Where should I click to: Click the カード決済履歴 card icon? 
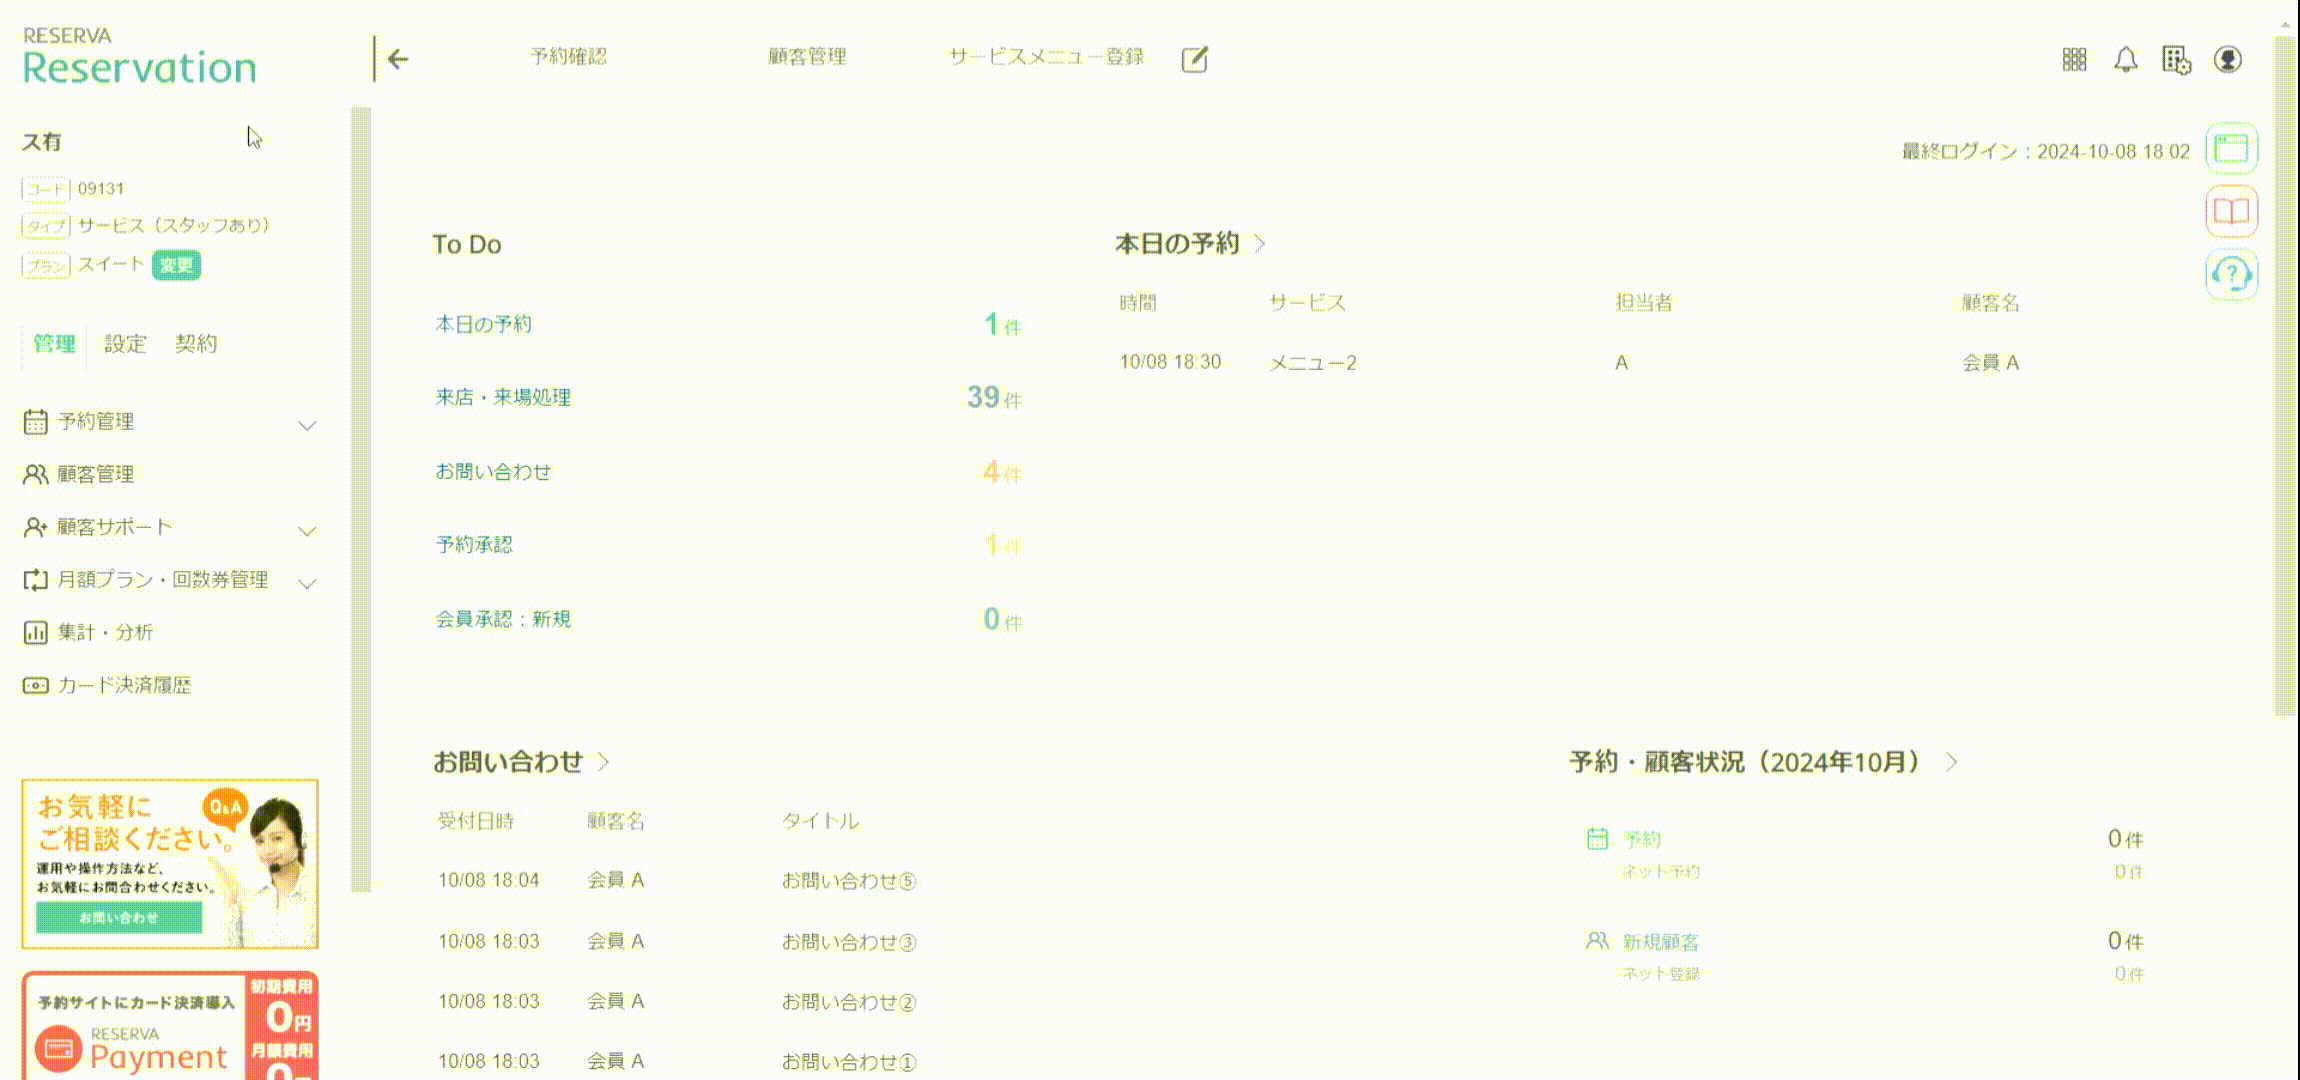[33, 685]
